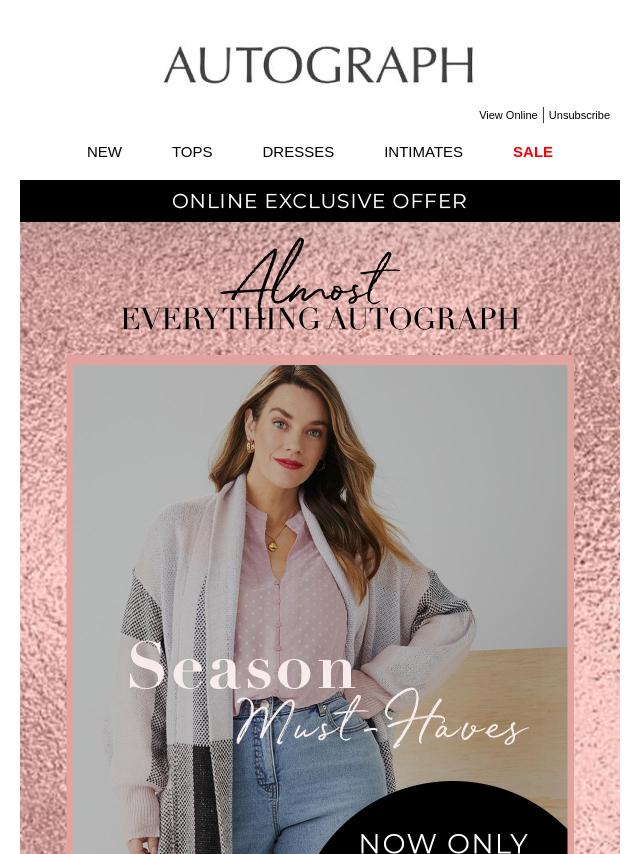This screenshot has width=640, height=854.
Task: Click the ONLINE EXCLUSIVE OFFER black banner
Action: (x=320, y=201)
